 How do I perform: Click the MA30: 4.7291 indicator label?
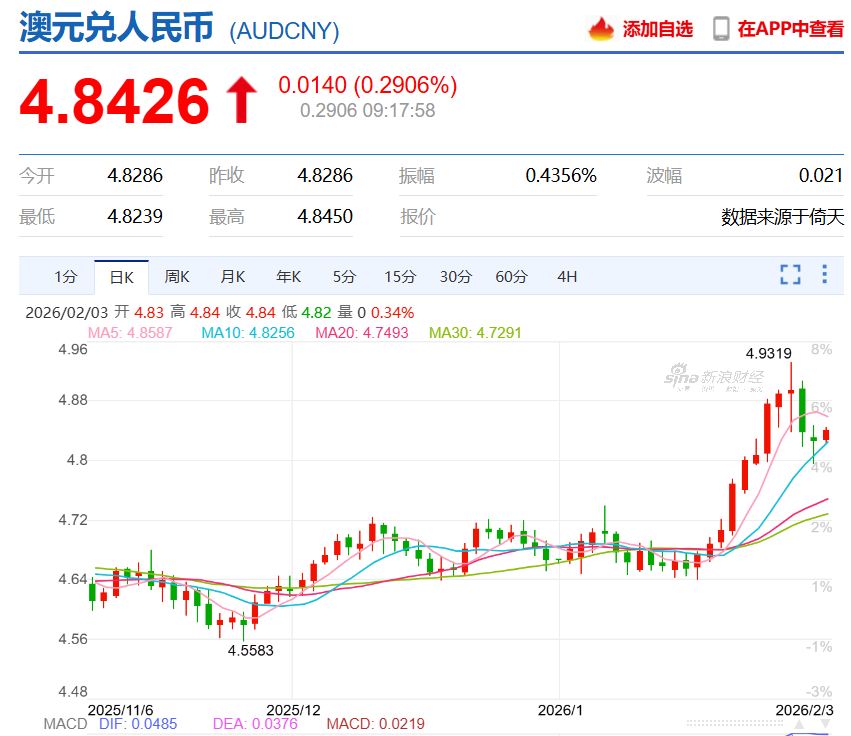[475, 333]
